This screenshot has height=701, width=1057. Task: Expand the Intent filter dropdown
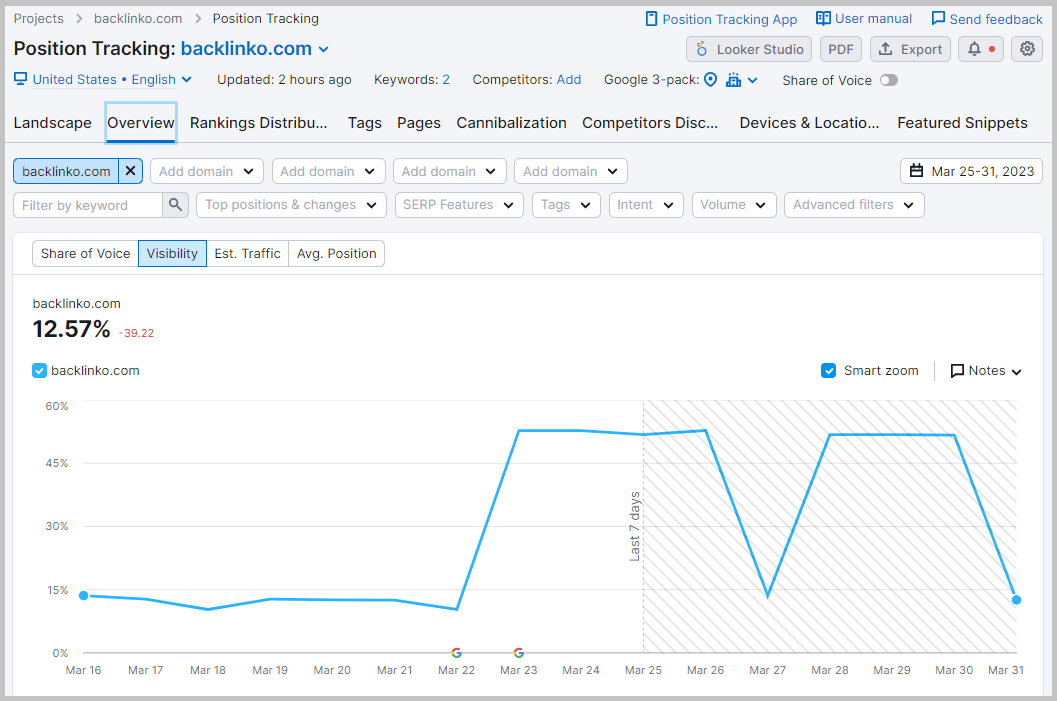click(646, 205)
